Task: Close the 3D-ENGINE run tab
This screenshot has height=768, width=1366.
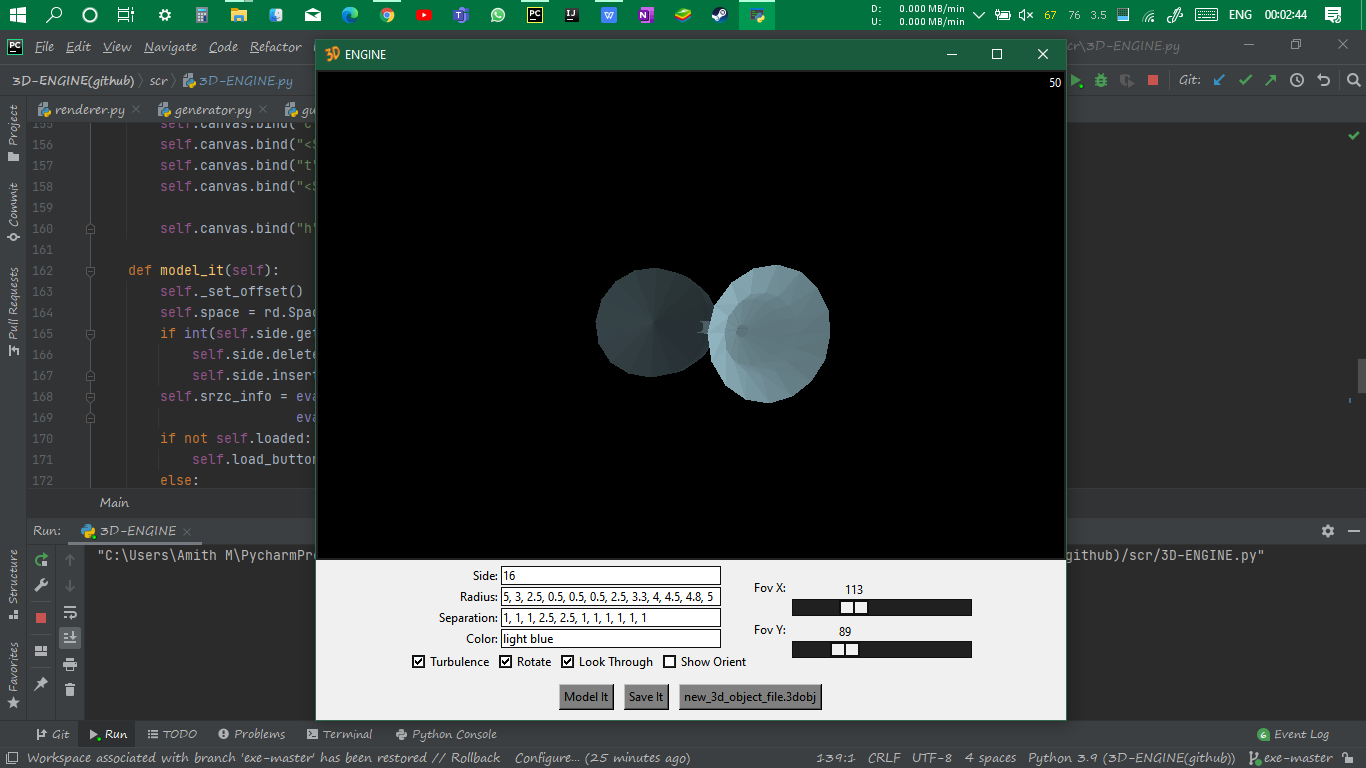Action: [x=187, y=531]
